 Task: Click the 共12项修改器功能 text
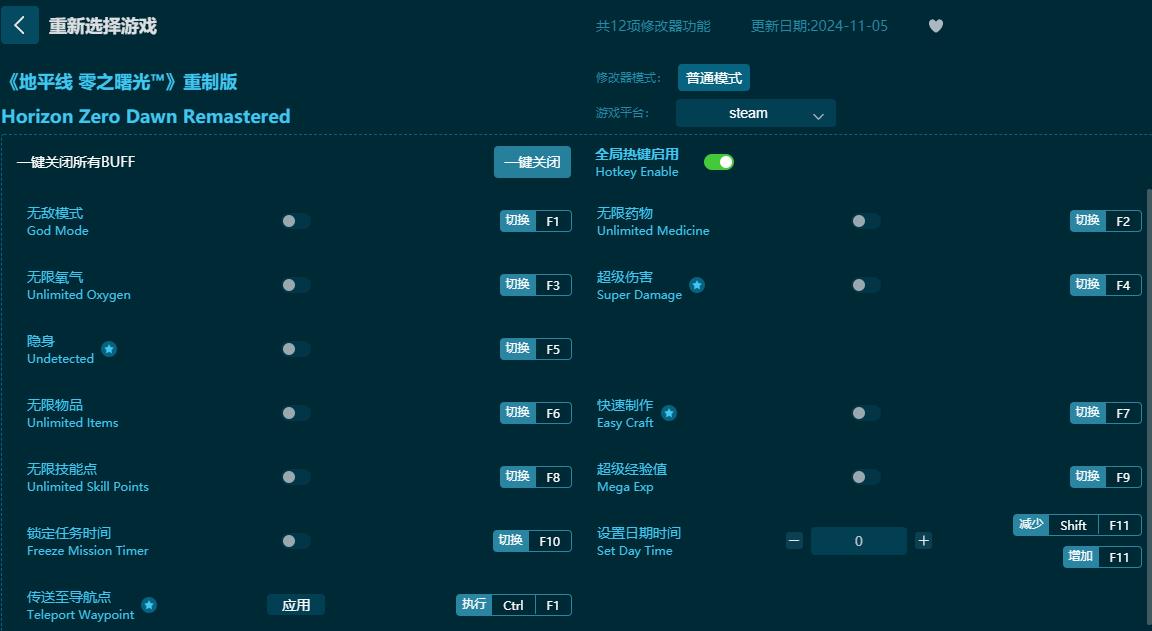point(652,26)
